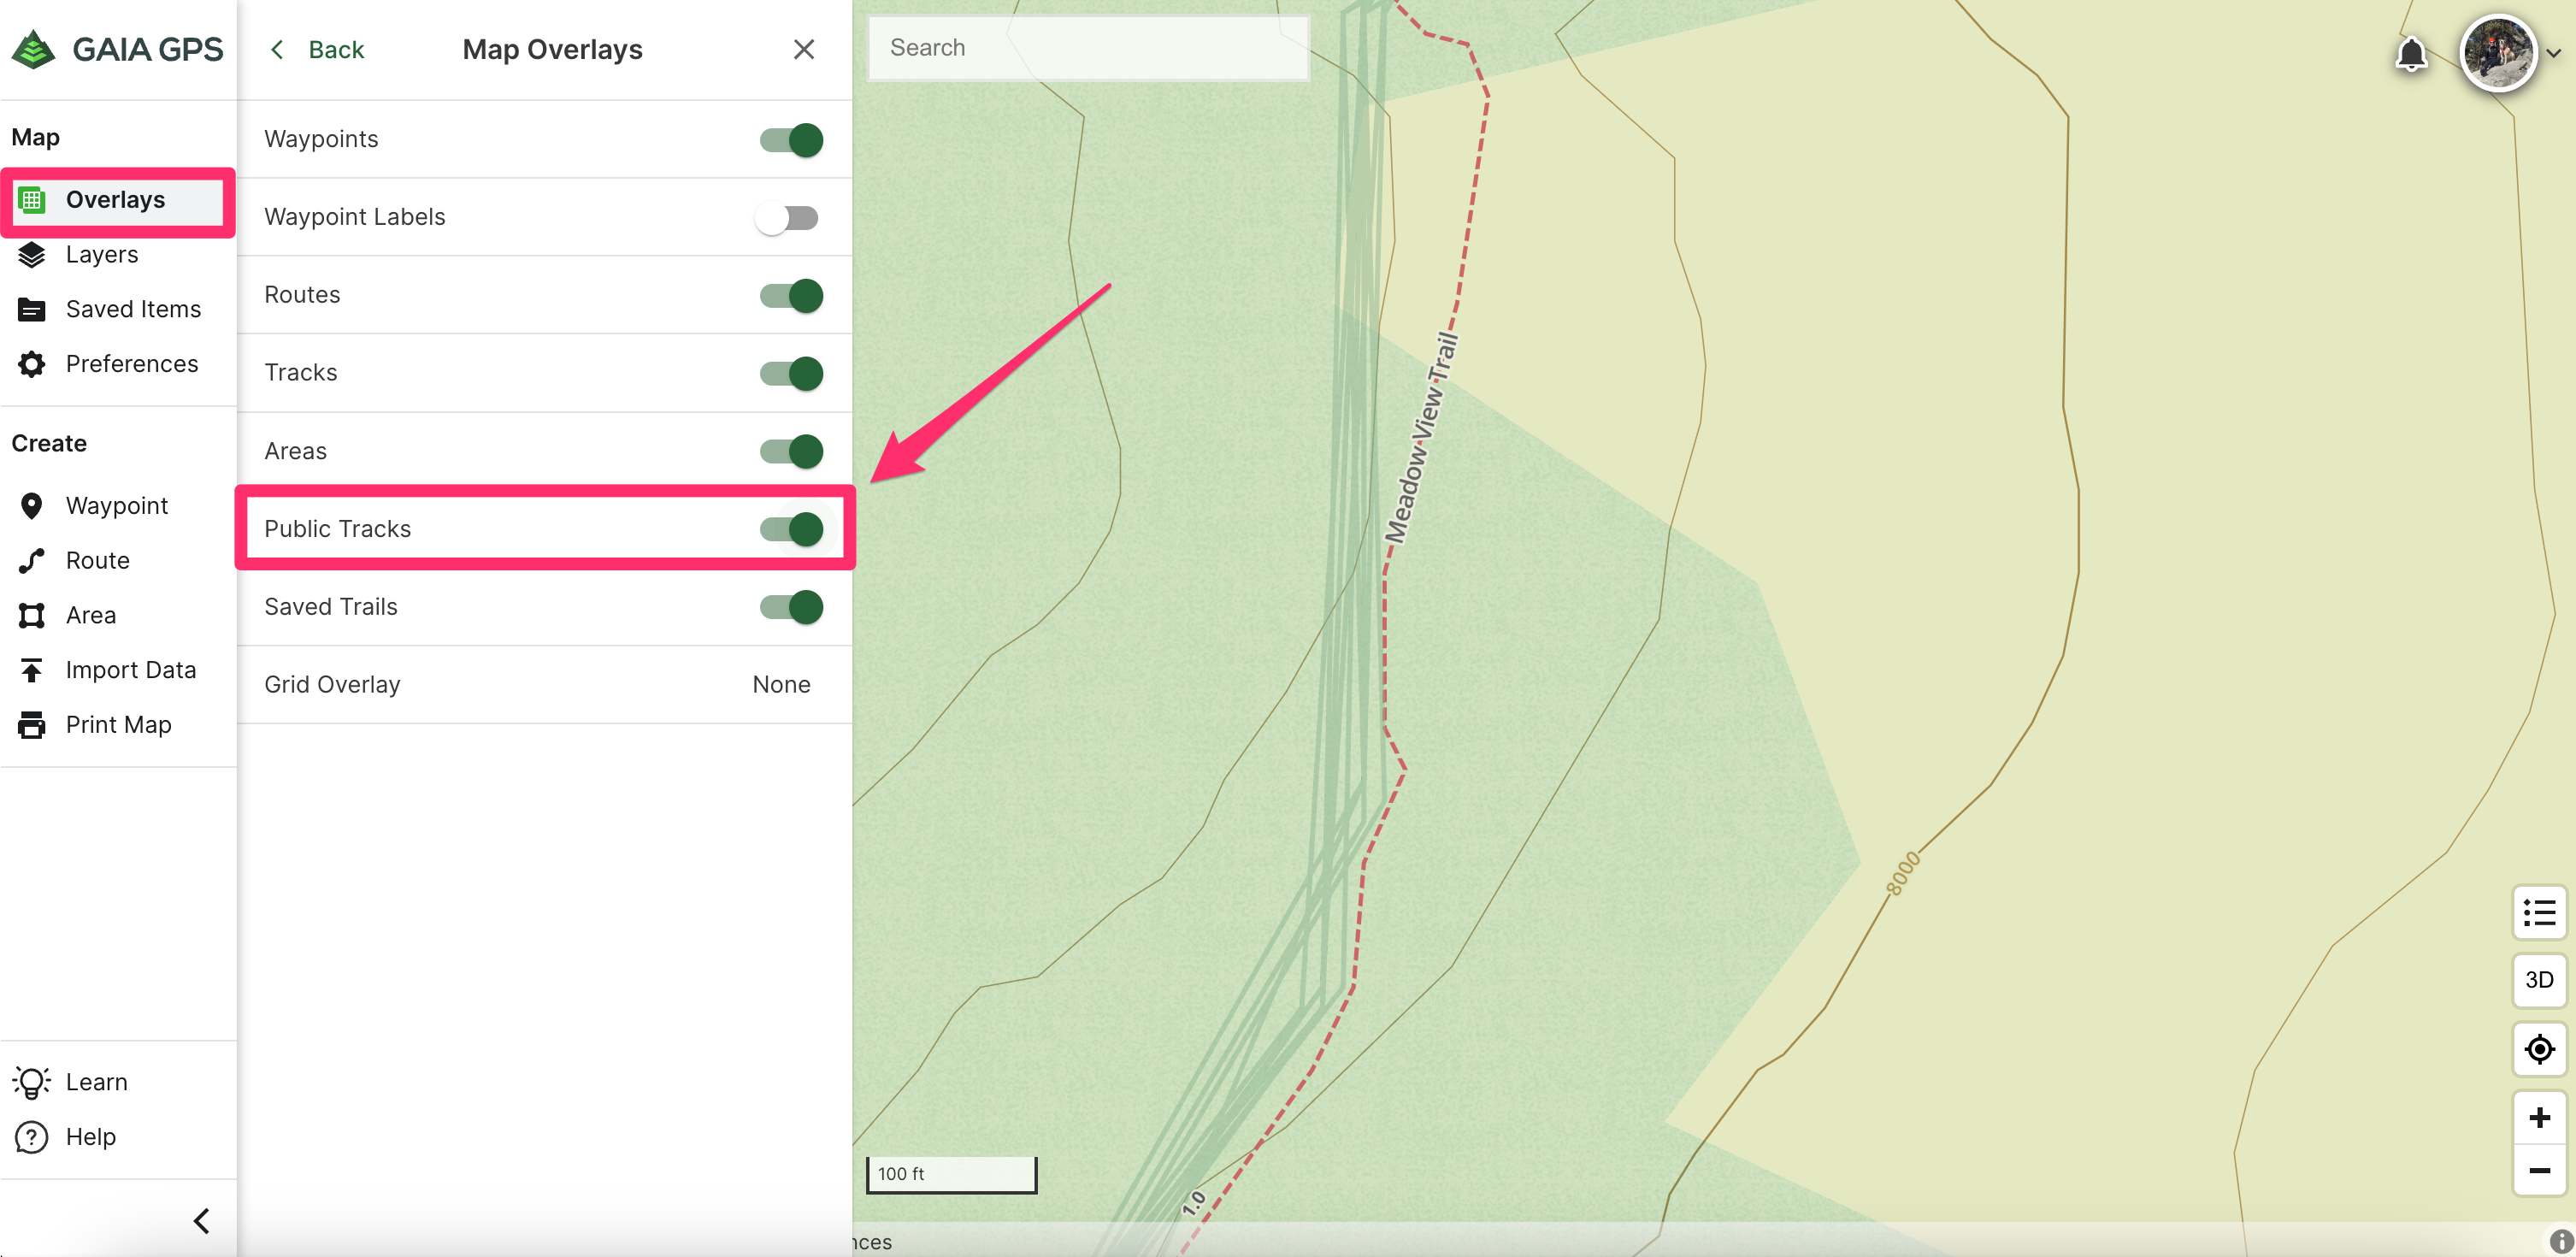Enable the Waypoint Labels toggle

click(x=787, y=218)
